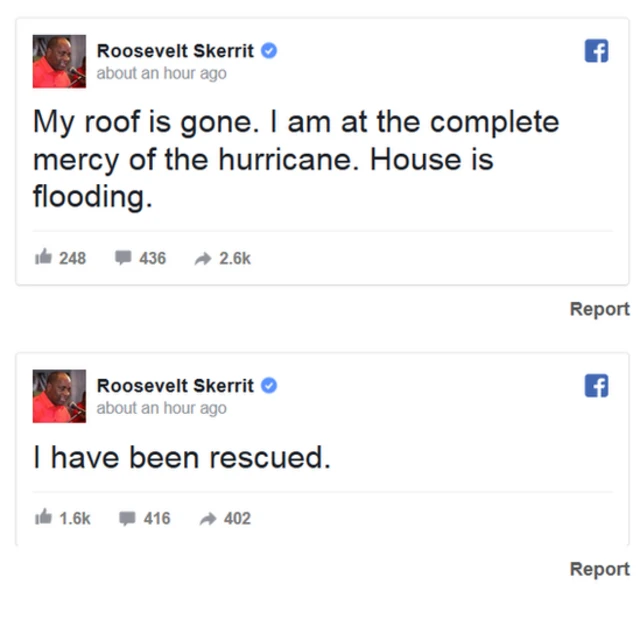Open Roosevelt Skerrit's name on the rescued post
The width and height of the screenshot is (640, 640).
175,385
